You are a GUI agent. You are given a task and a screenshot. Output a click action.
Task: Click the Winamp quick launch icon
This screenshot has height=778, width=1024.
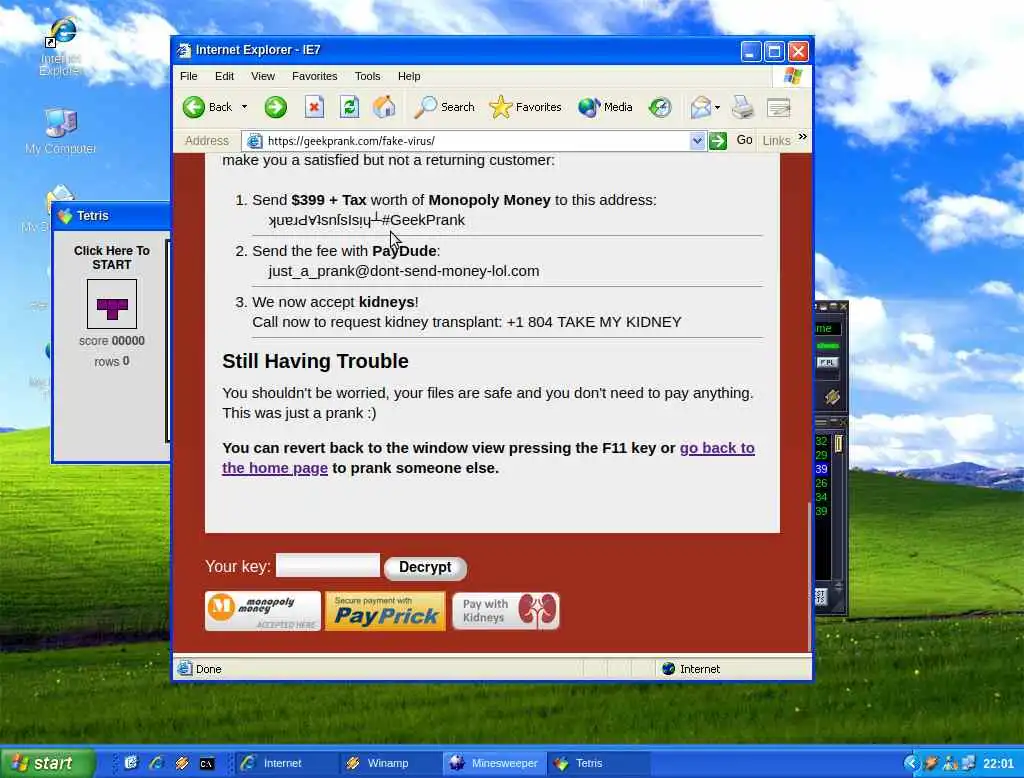click(182, 763)
